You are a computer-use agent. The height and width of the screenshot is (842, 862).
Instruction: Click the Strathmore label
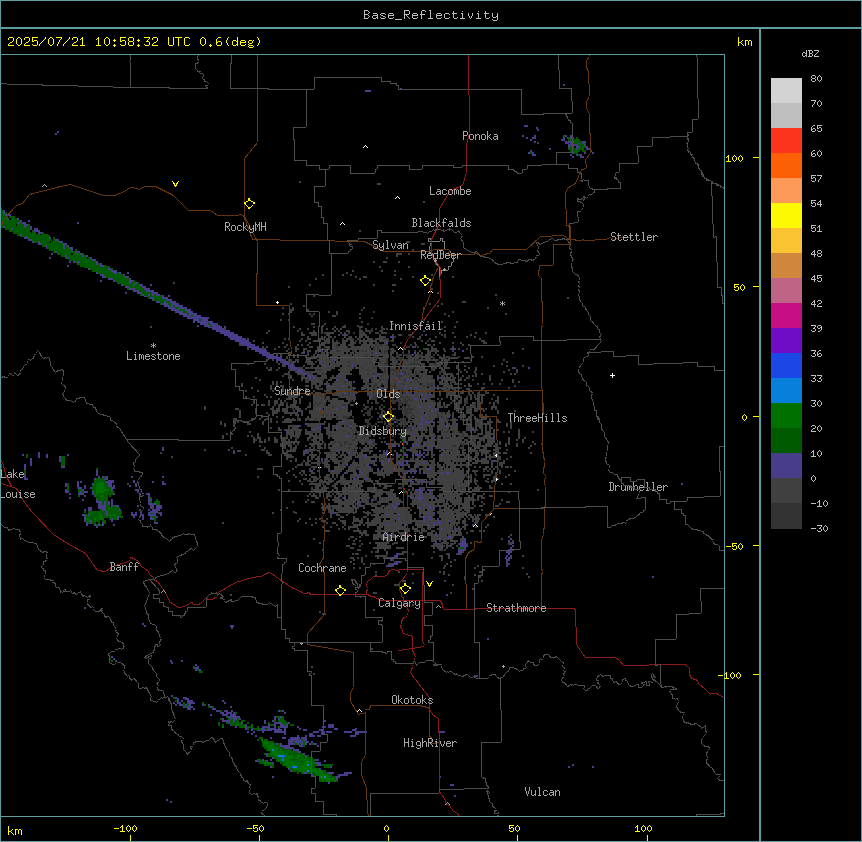click(516, 608)
